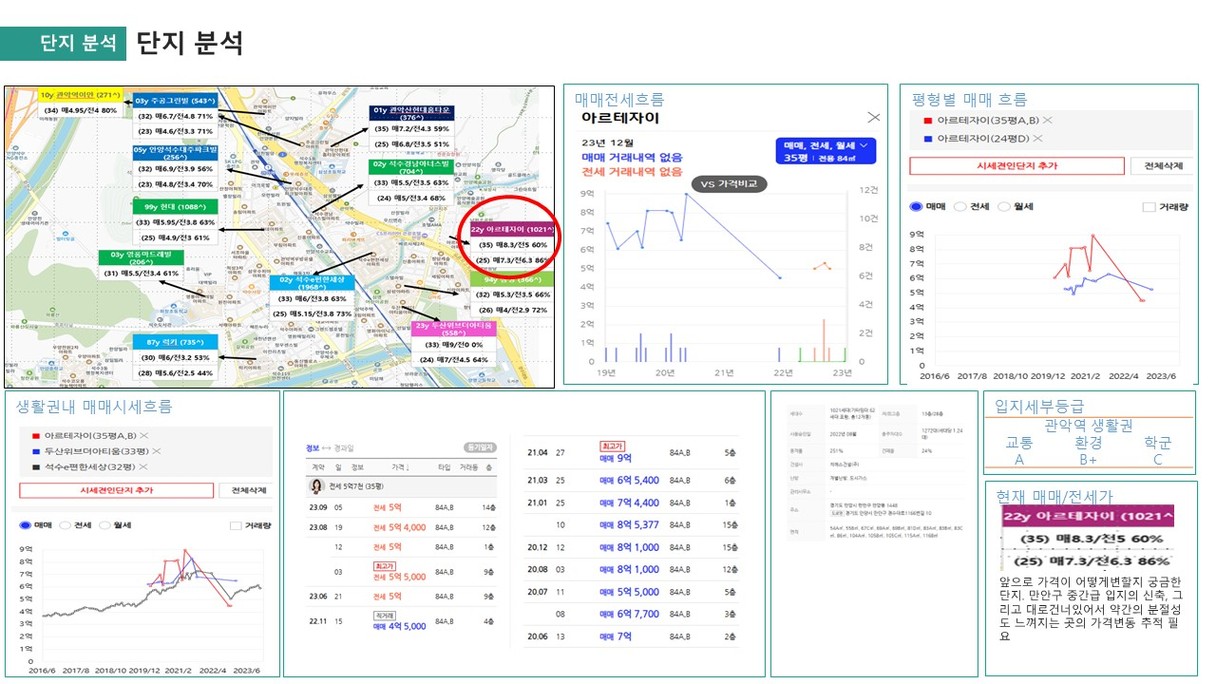Click the 매매 4억 5,000 transaction from 22.11
Viewport: 1216px width, 684px height.
point(400,622)
